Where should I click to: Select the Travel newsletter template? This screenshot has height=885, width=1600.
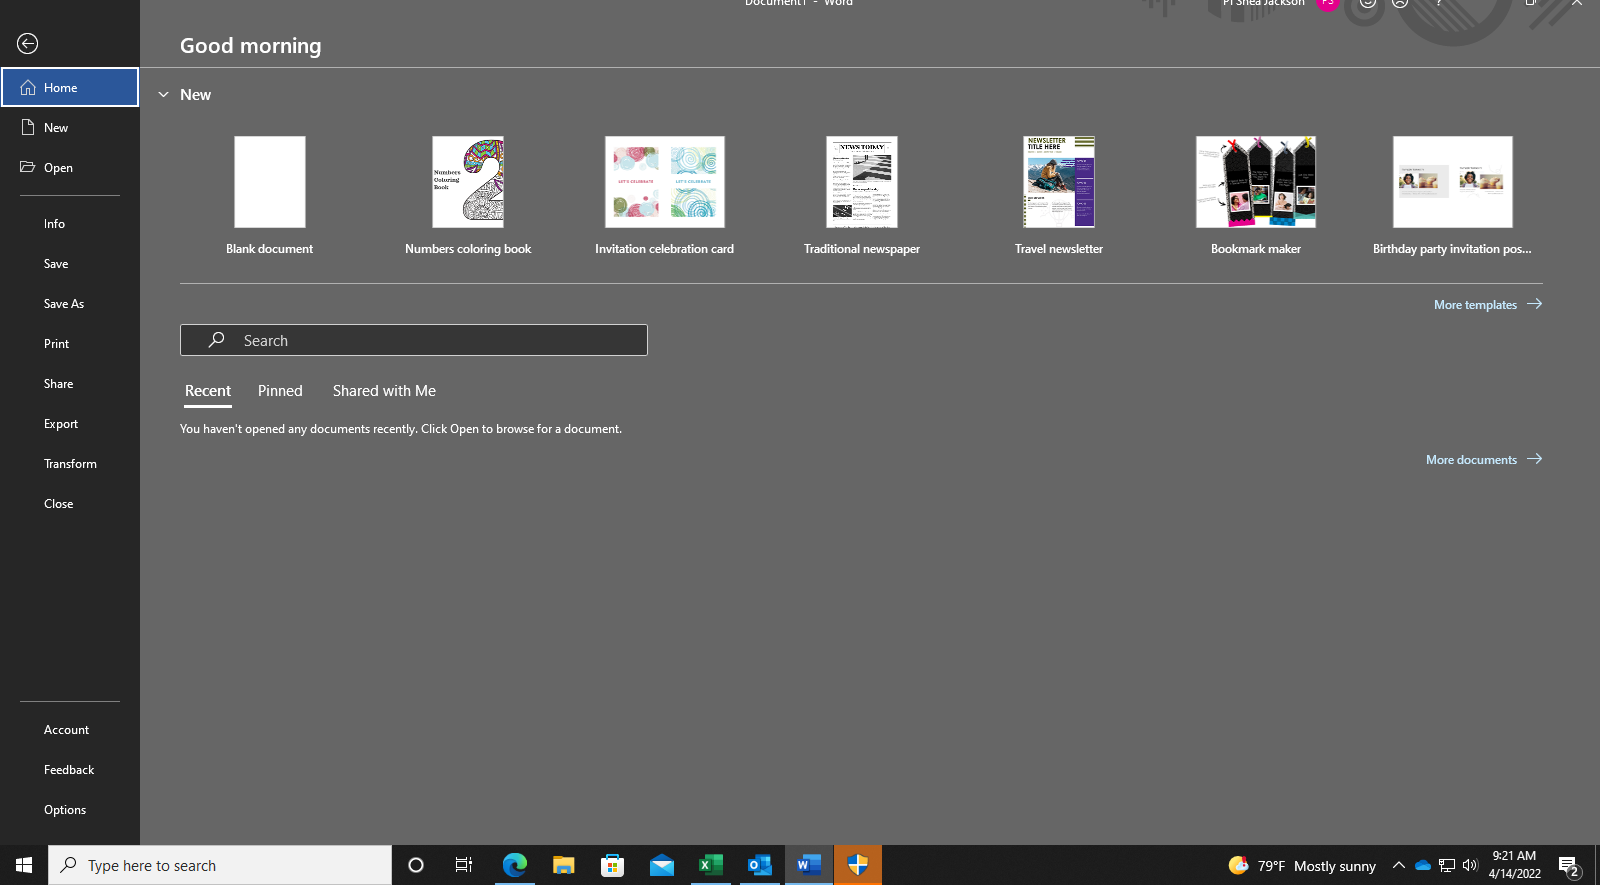[1058, 182]
